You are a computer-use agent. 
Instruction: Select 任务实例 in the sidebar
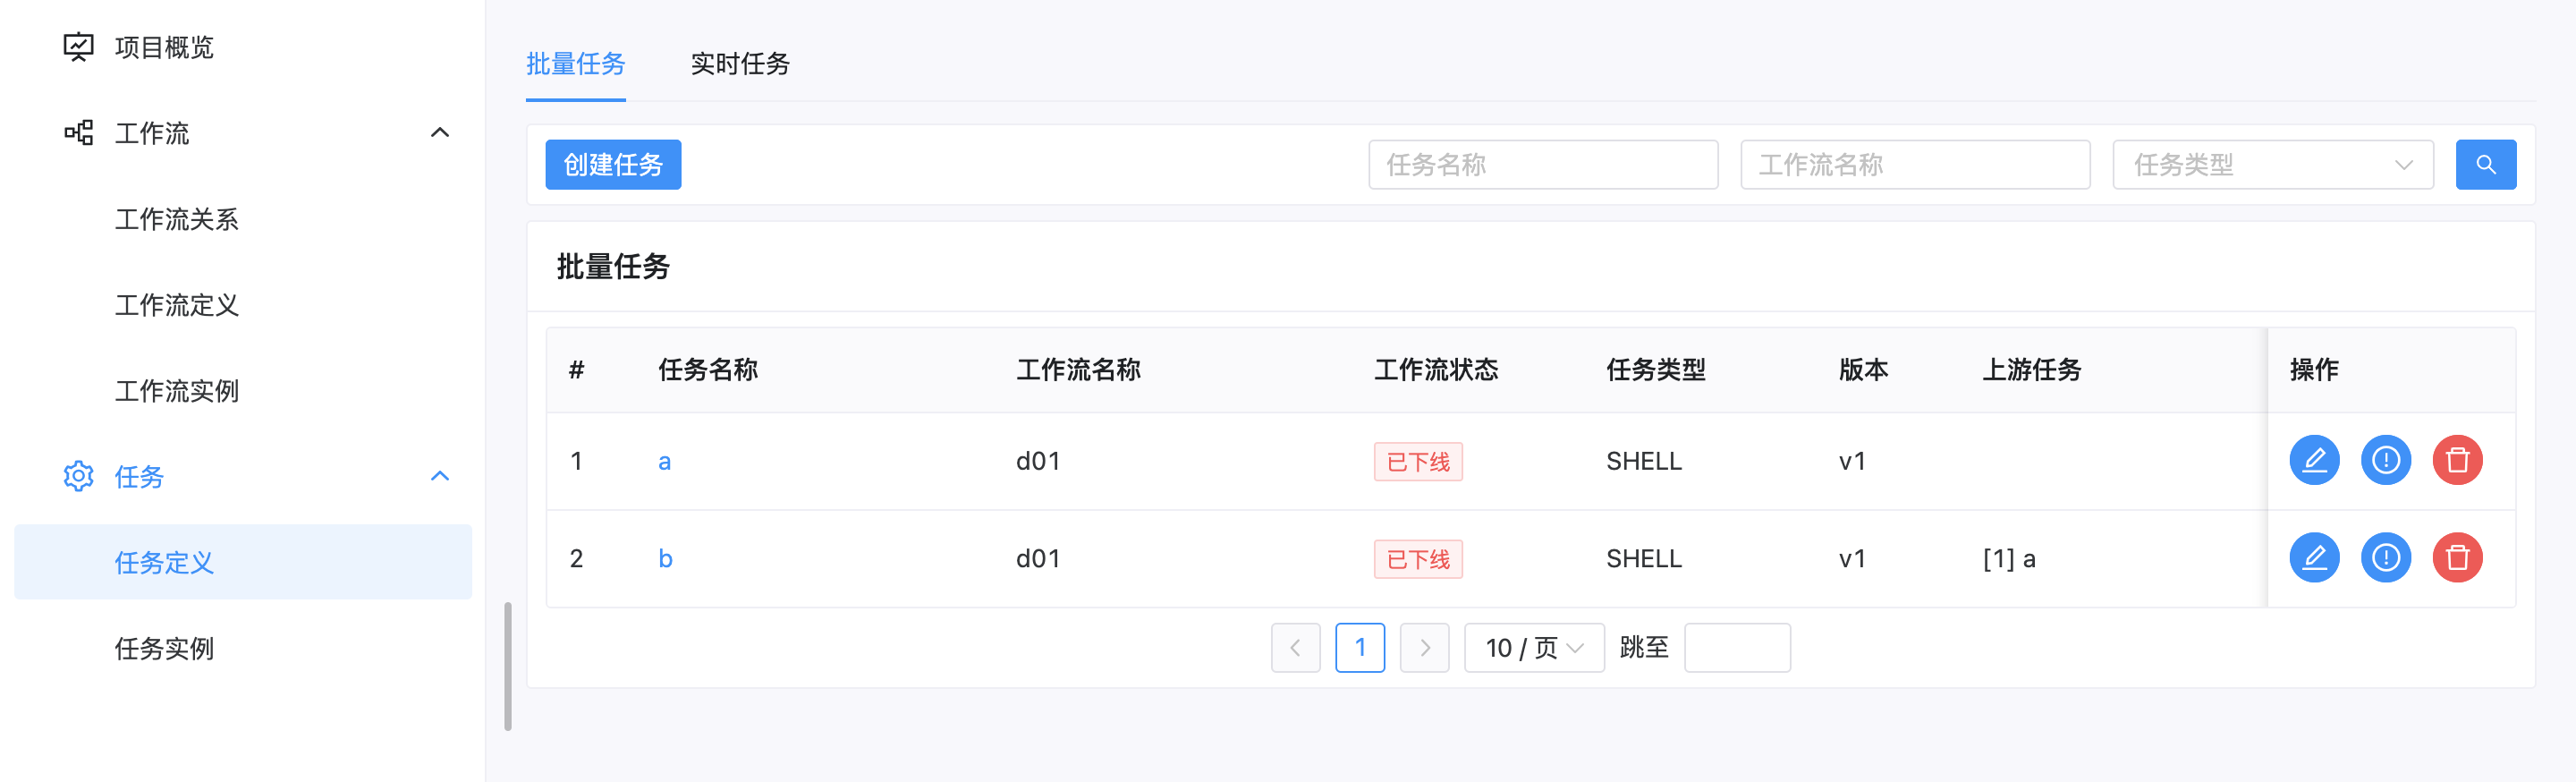[165, 649]
